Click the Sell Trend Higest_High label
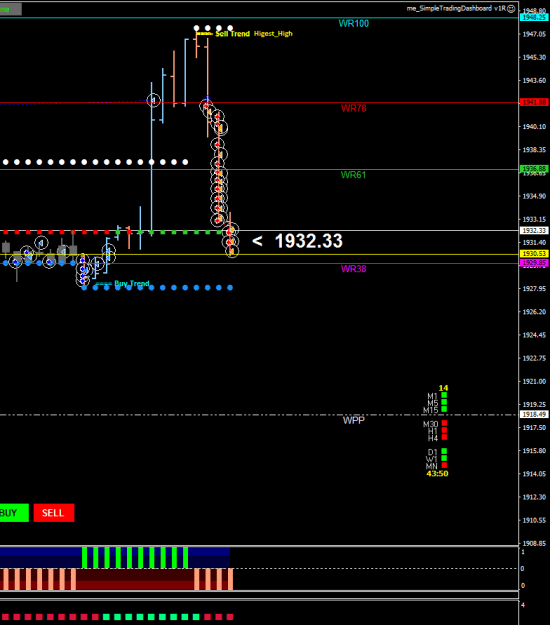 [254, 34]
